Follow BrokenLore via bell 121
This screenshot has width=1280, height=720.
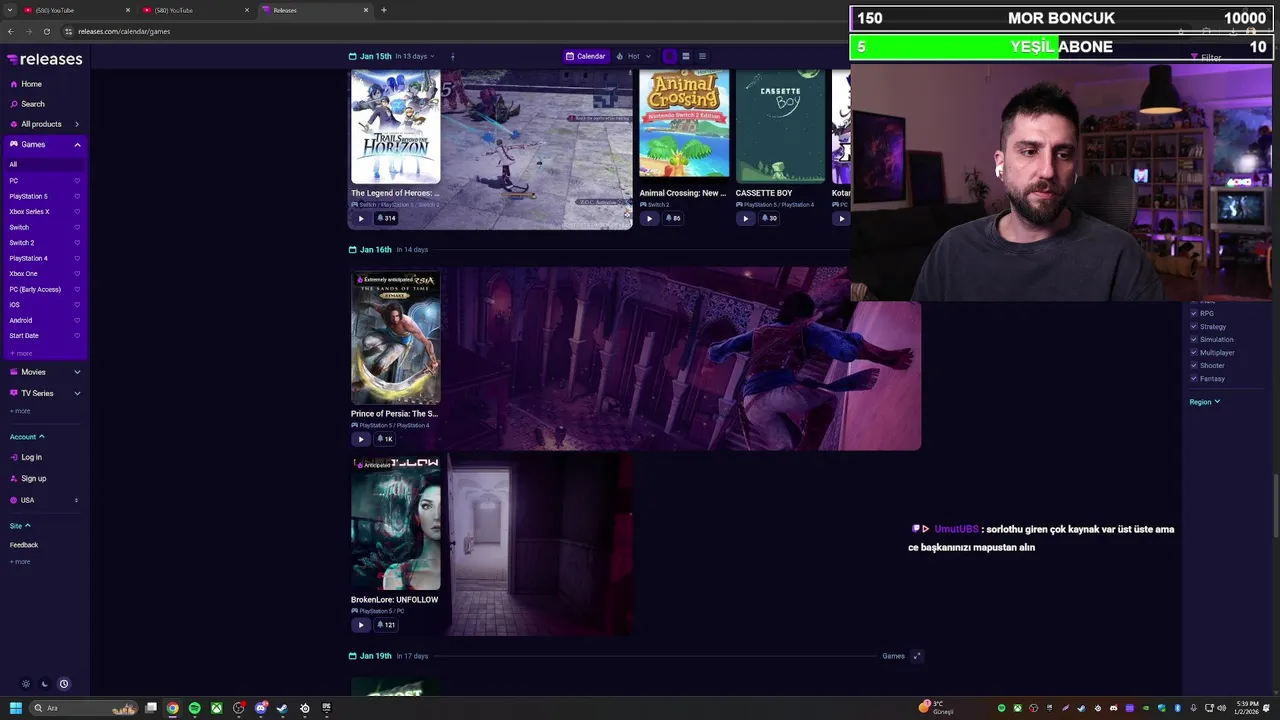click(x=386, y=625)
